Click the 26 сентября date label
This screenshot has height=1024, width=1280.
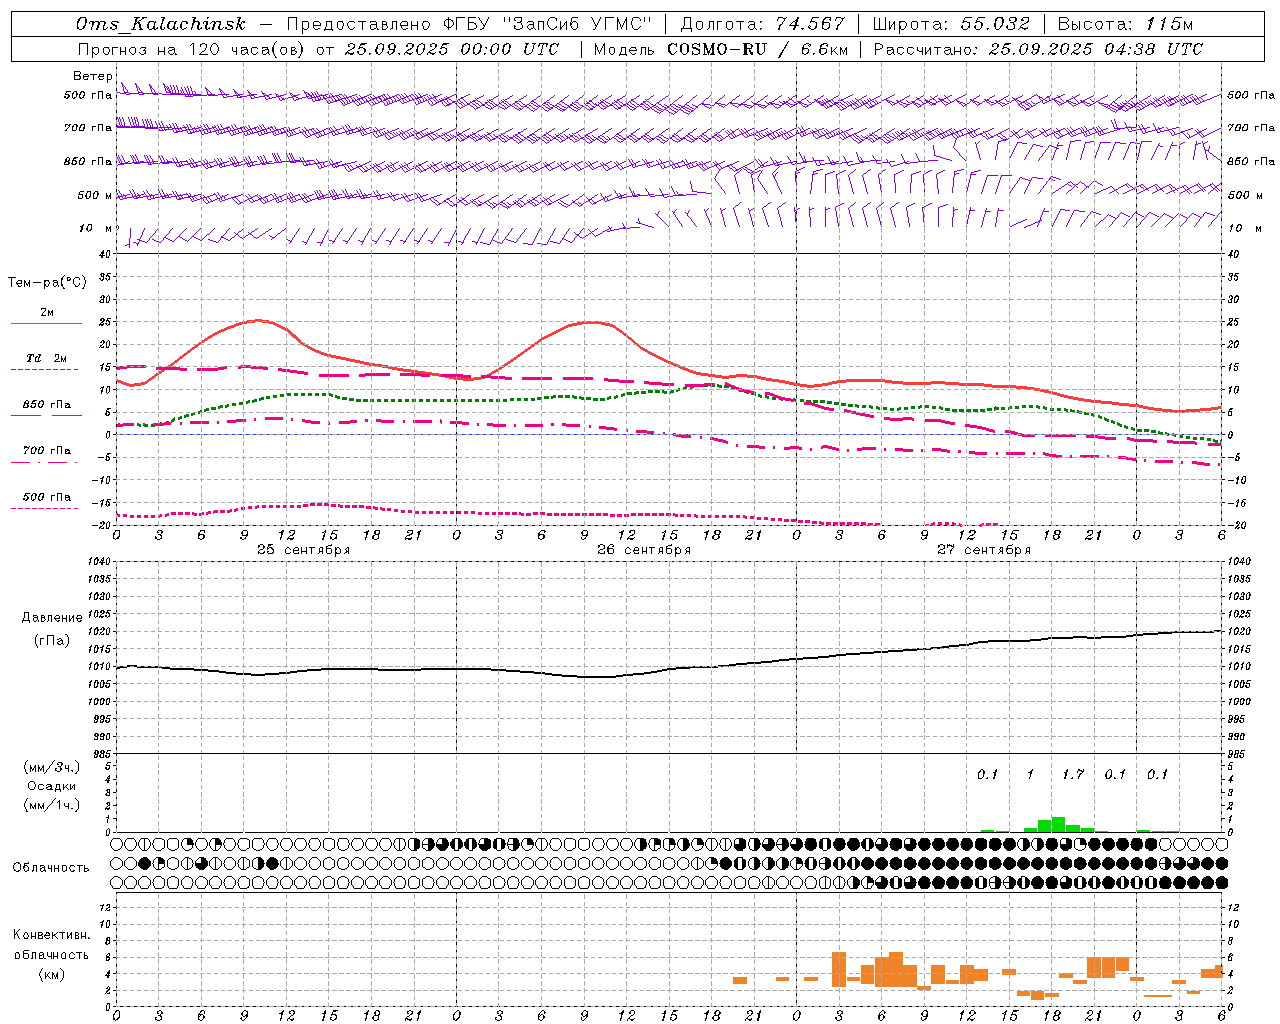[644, 550]
